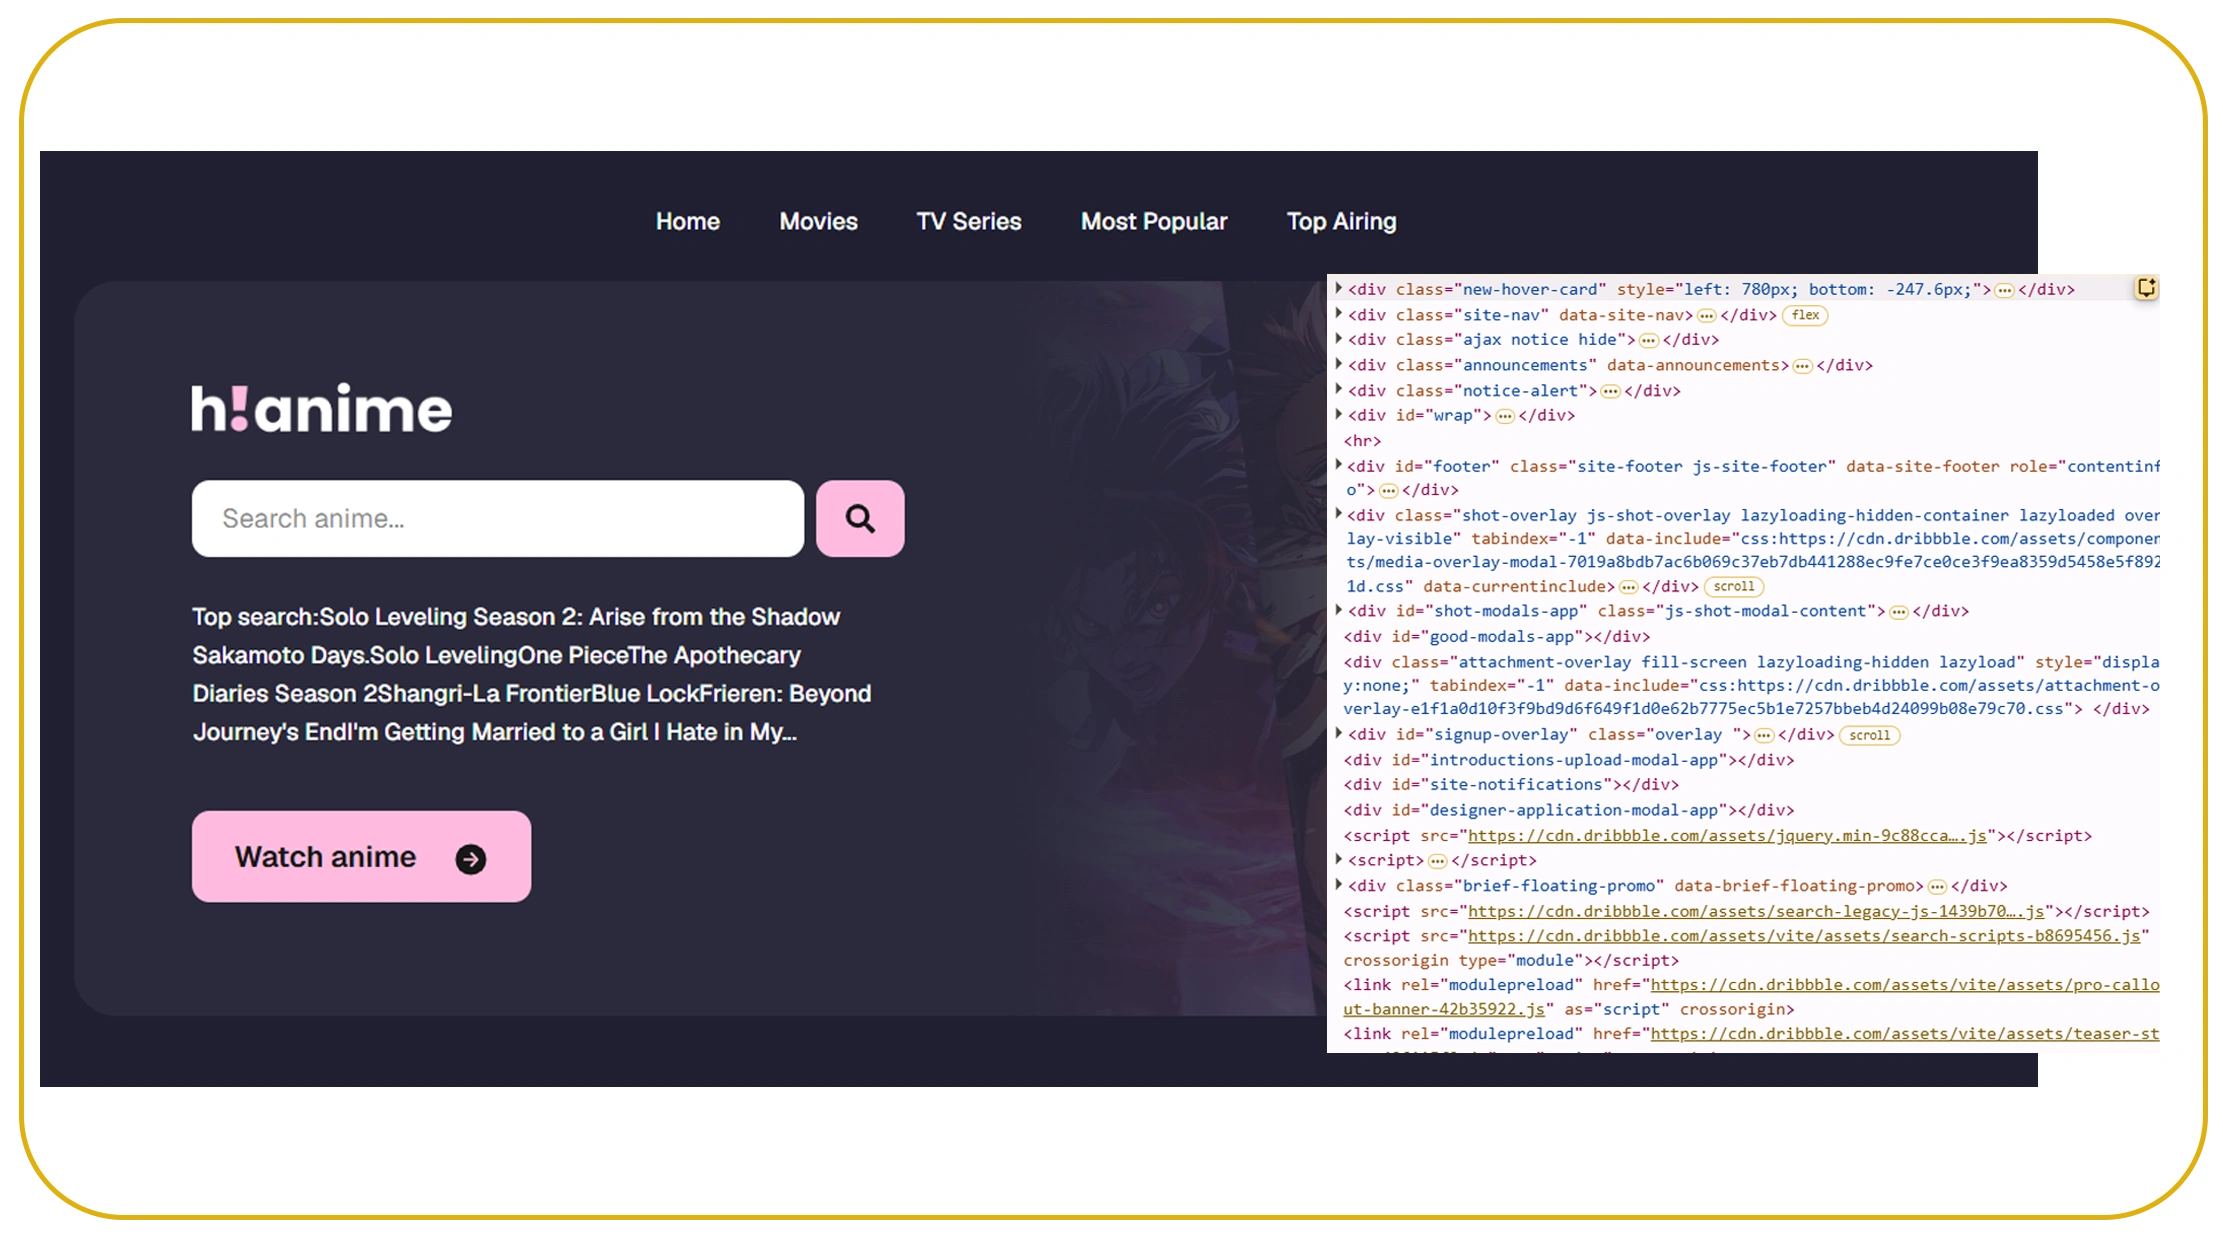2223x1240 pixels.
Task: Click ellipsis in the collapsed script node
Action: click(1437, 861)
